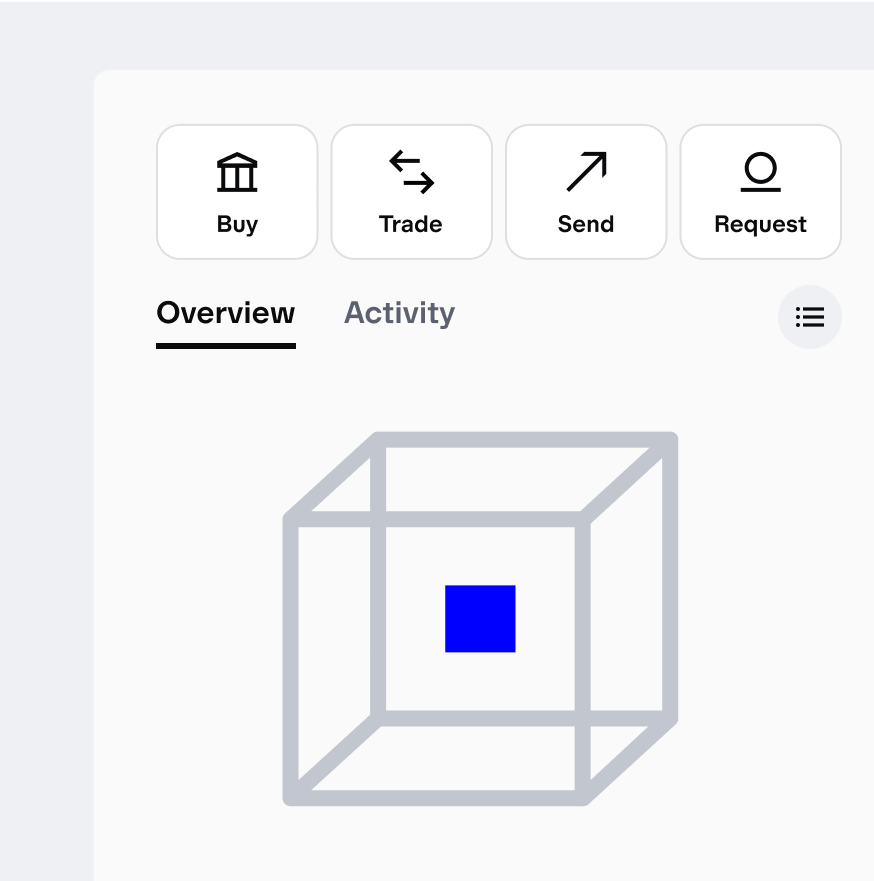Viewport: 874px width, 881px height.
Task: Open the Trade button
Action: point(411,191)
